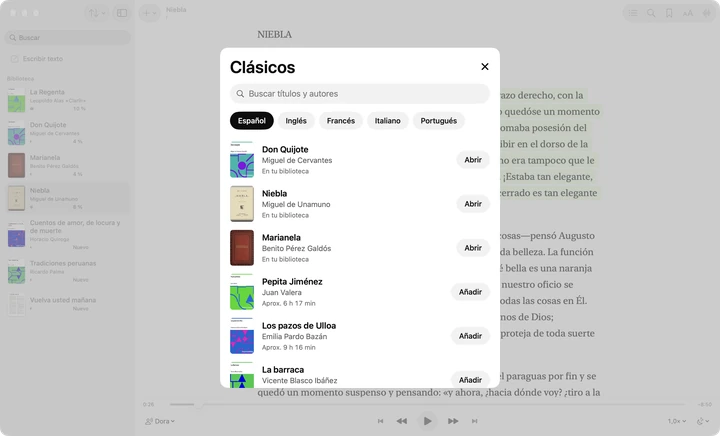Image resolution: width=720 pixels, height=436 pixels.
Task: Open the 1,0x playback speed dropdown
Action: pyautogui.click(x=677, y=421)
